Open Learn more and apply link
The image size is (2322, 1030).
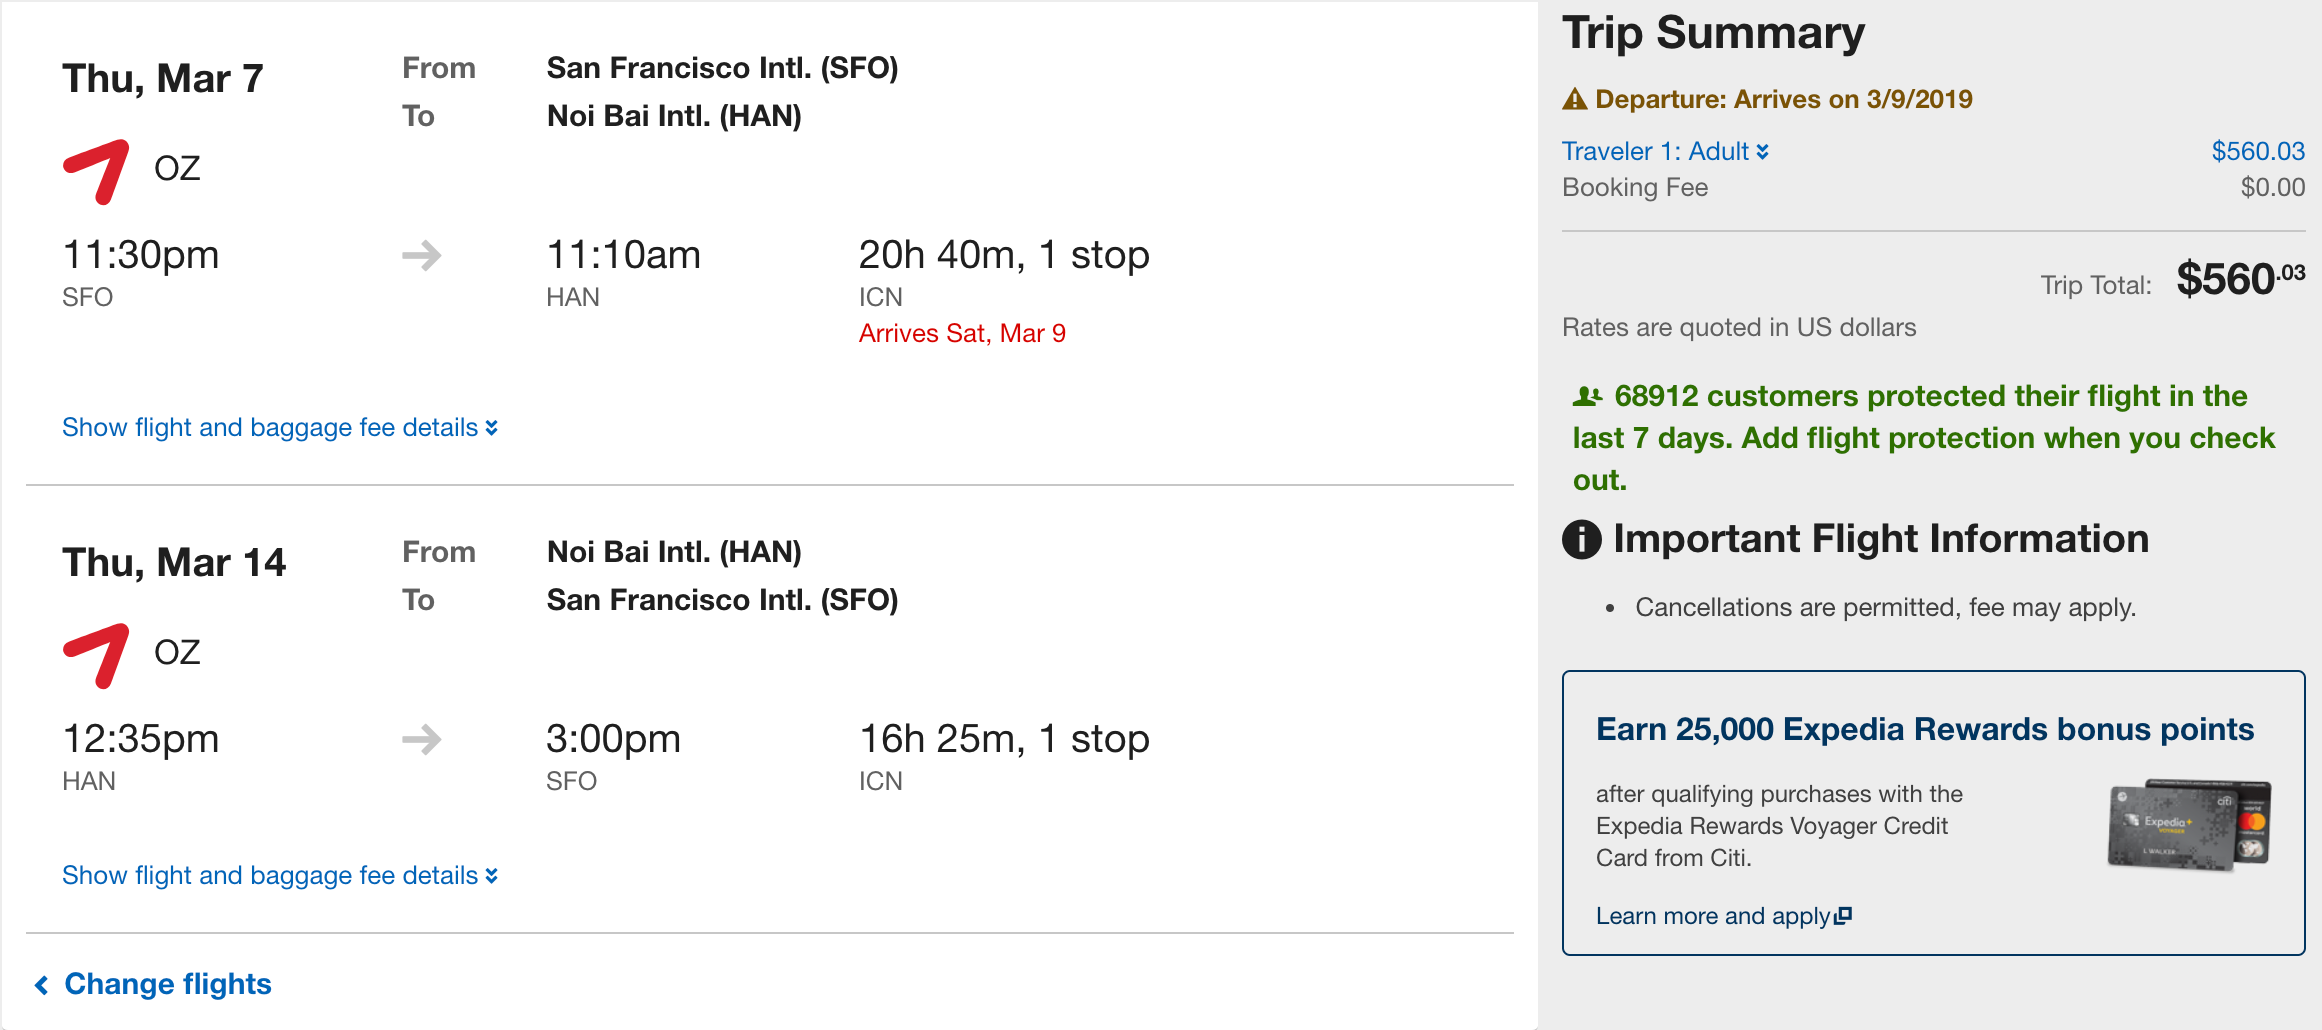pyautogui.click(x=1713, y=916)
